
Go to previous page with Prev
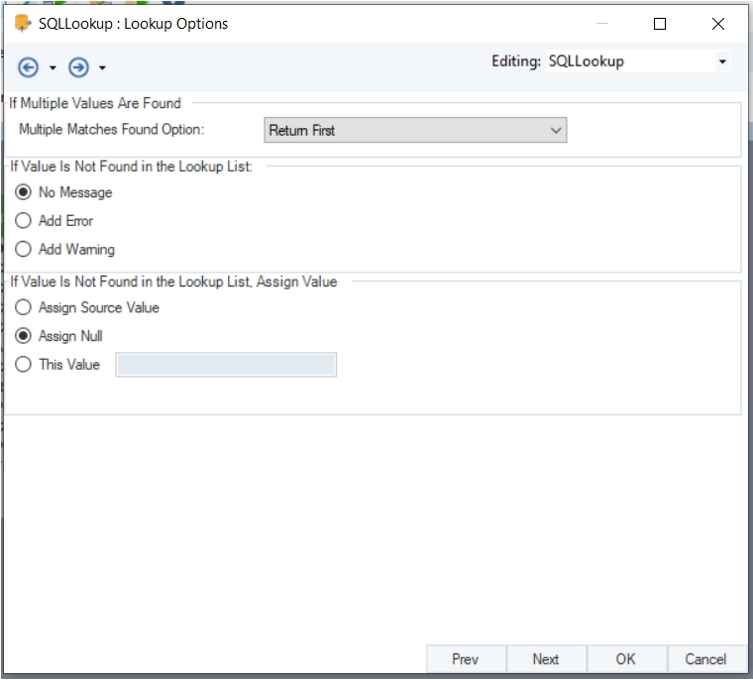465,659
